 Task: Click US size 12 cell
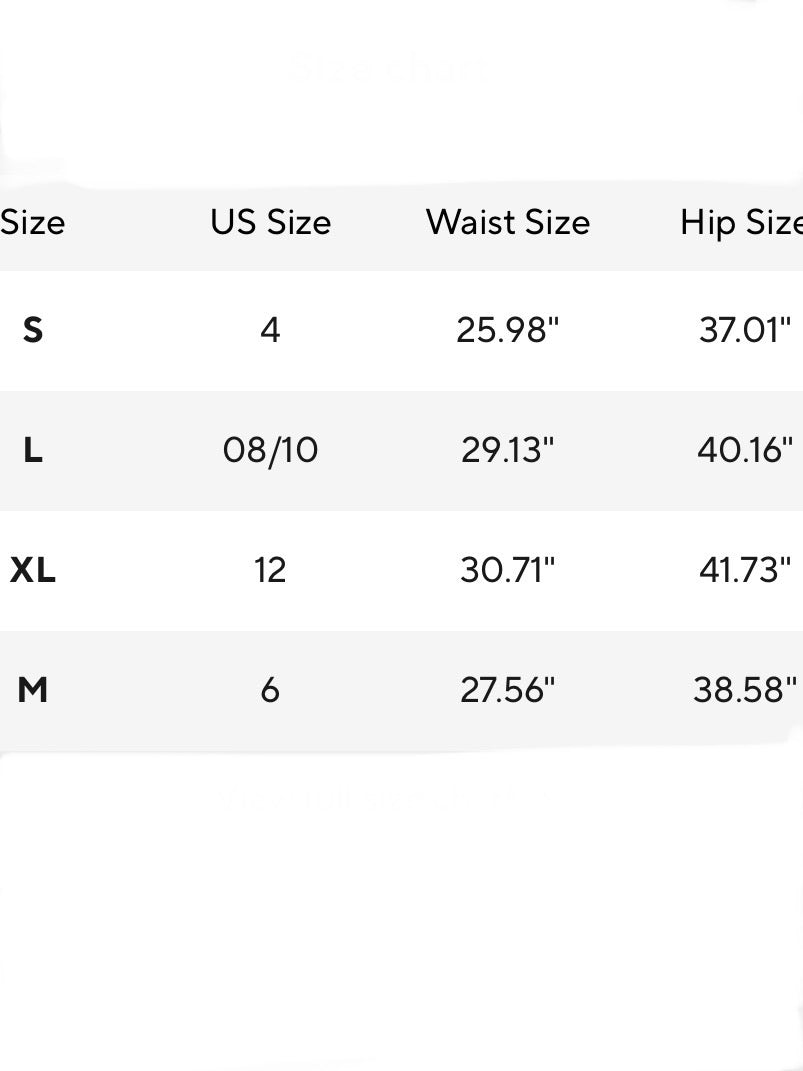point(270,570)
